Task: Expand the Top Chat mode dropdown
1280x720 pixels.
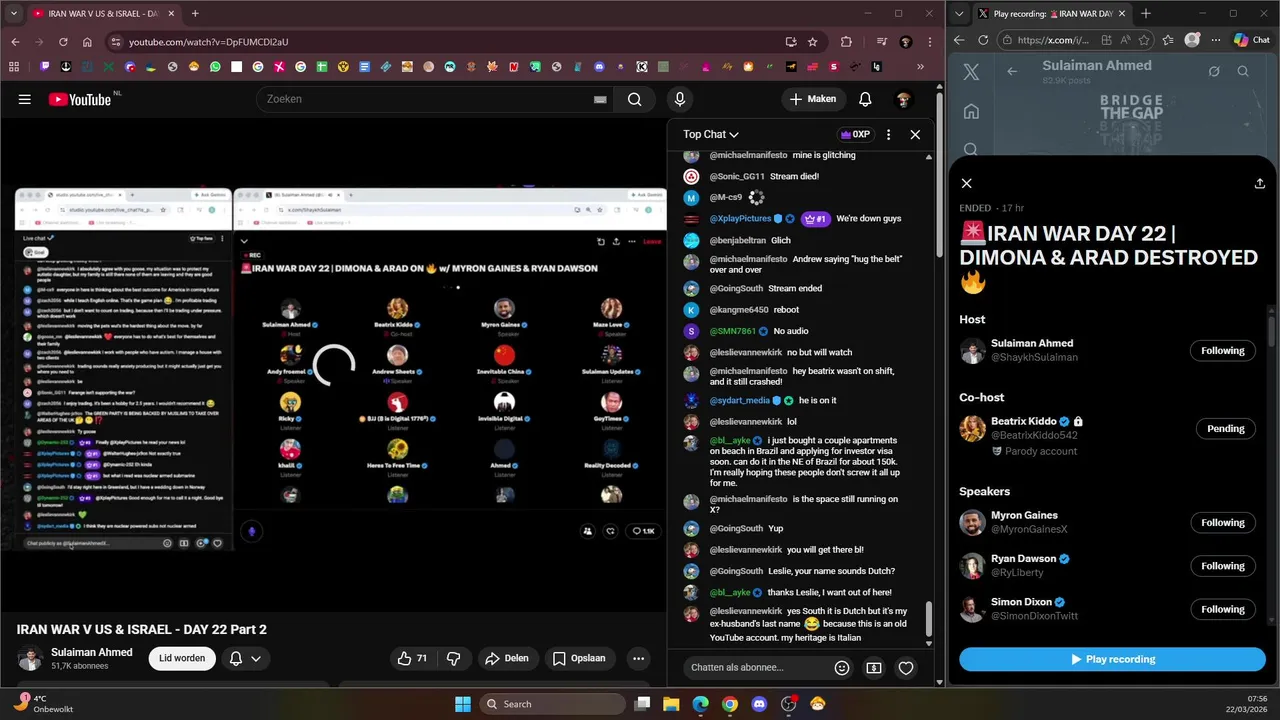Action: (x=711, y=134)
